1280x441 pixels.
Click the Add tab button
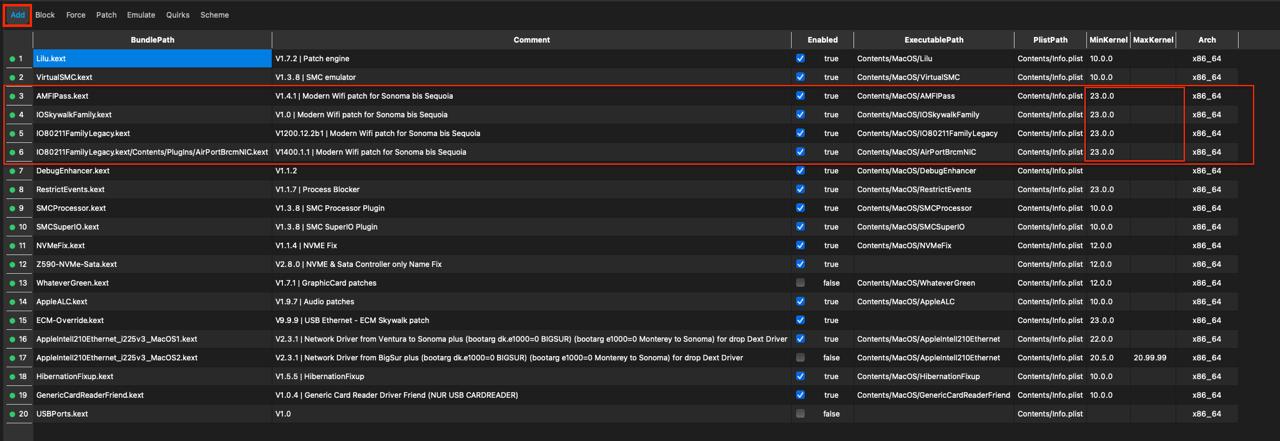coord(17,15)
